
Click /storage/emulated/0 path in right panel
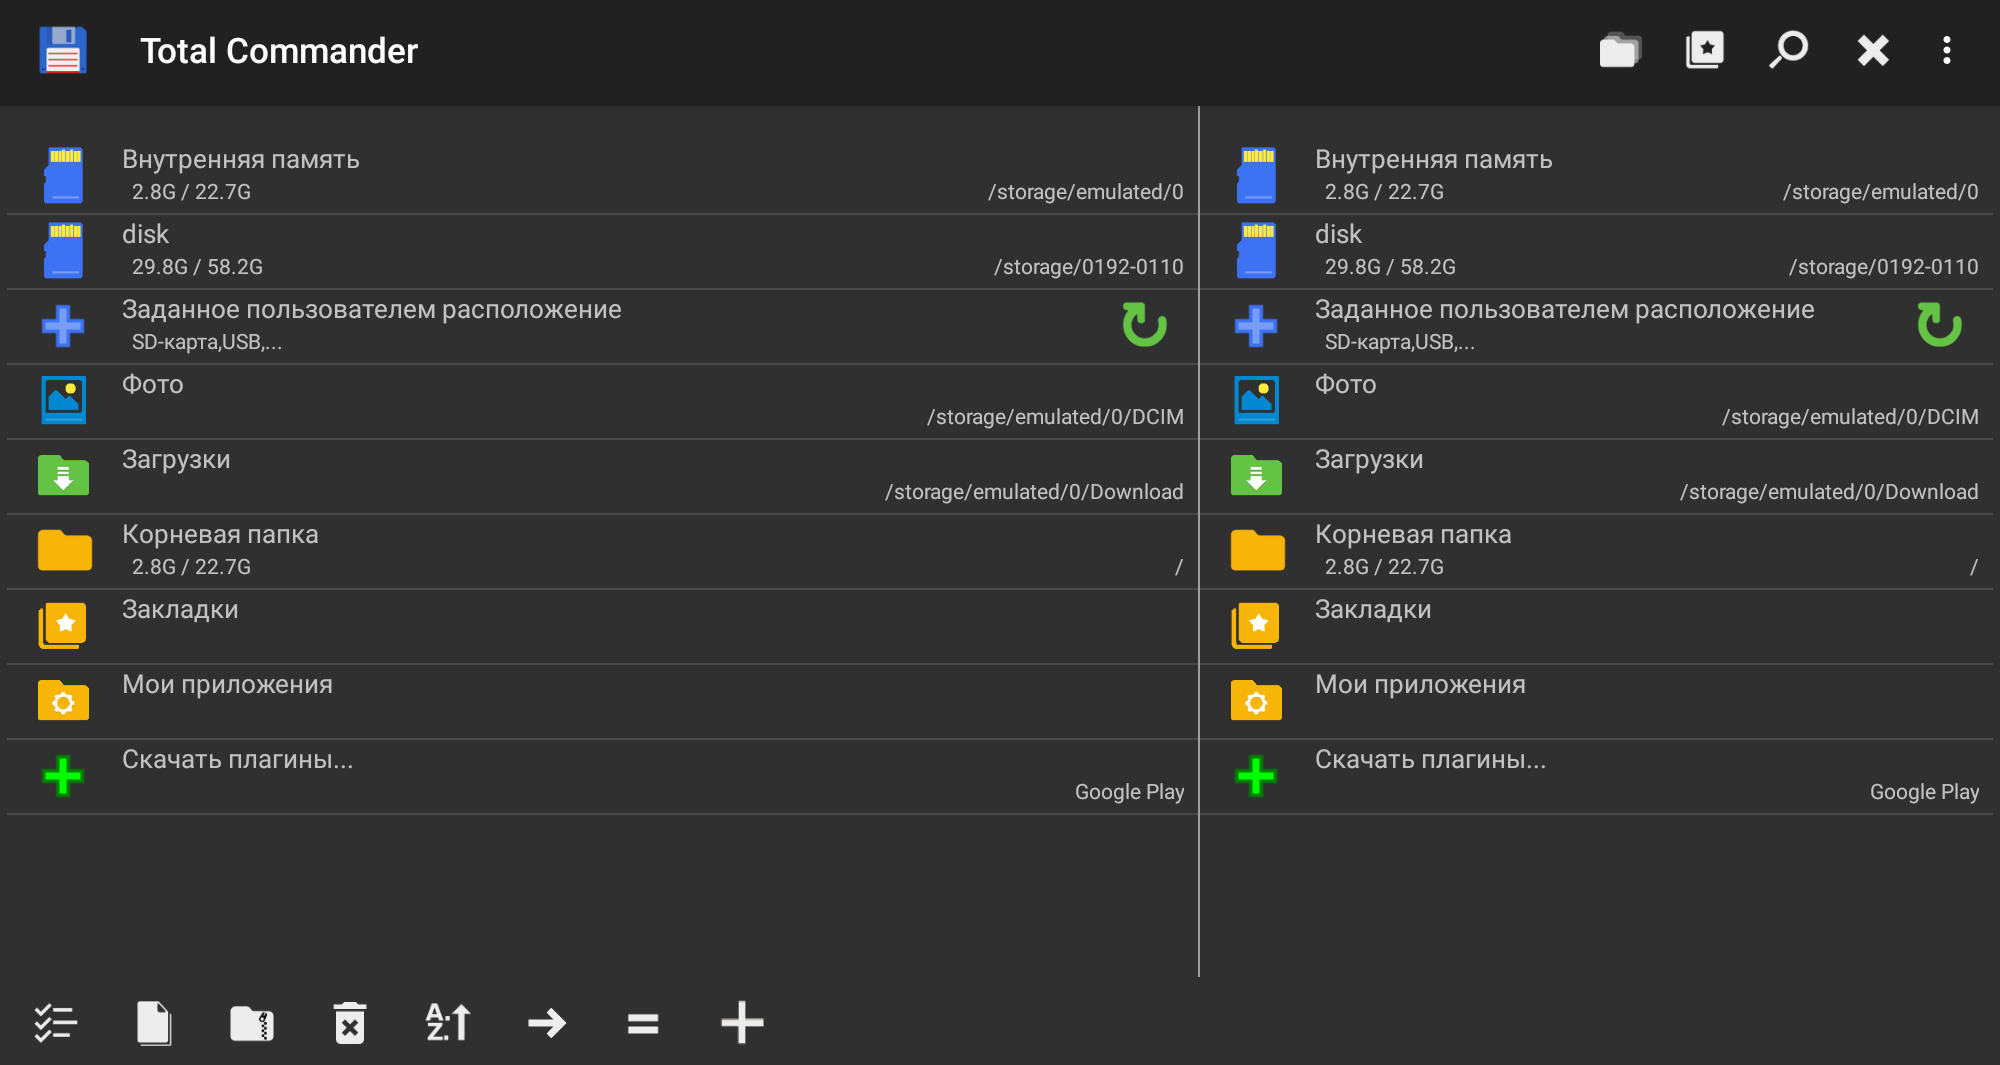point(1880,192)
